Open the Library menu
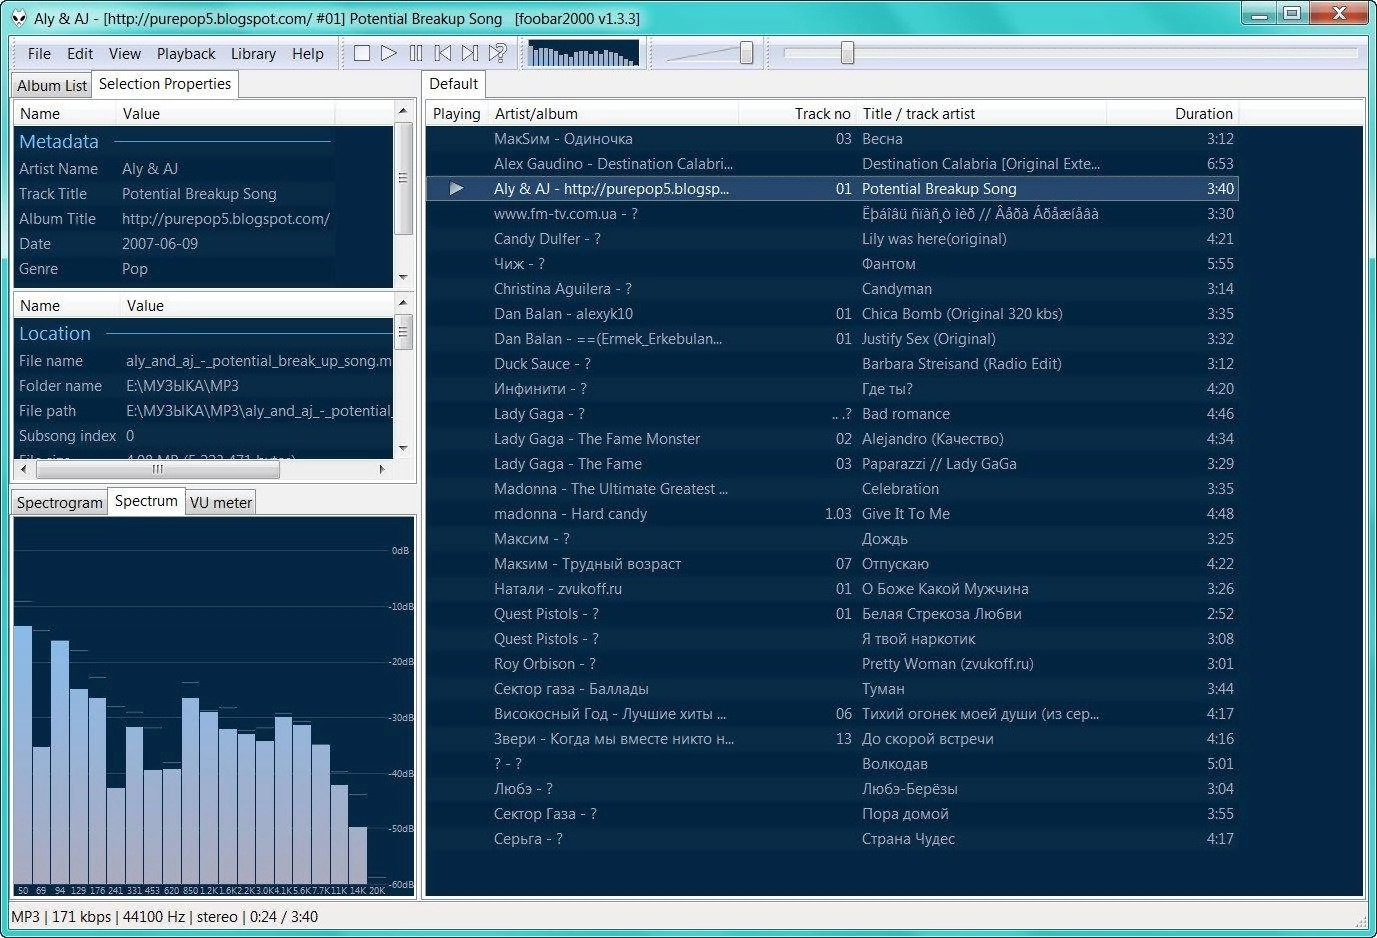Screen dimensions: 1377x938 tap(253, 54)
